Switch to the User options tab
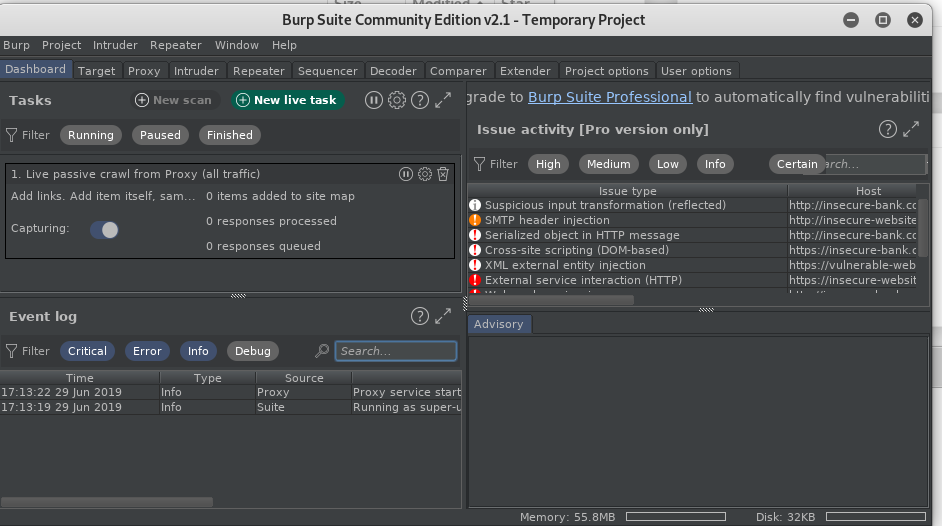 tap(696, 71)
